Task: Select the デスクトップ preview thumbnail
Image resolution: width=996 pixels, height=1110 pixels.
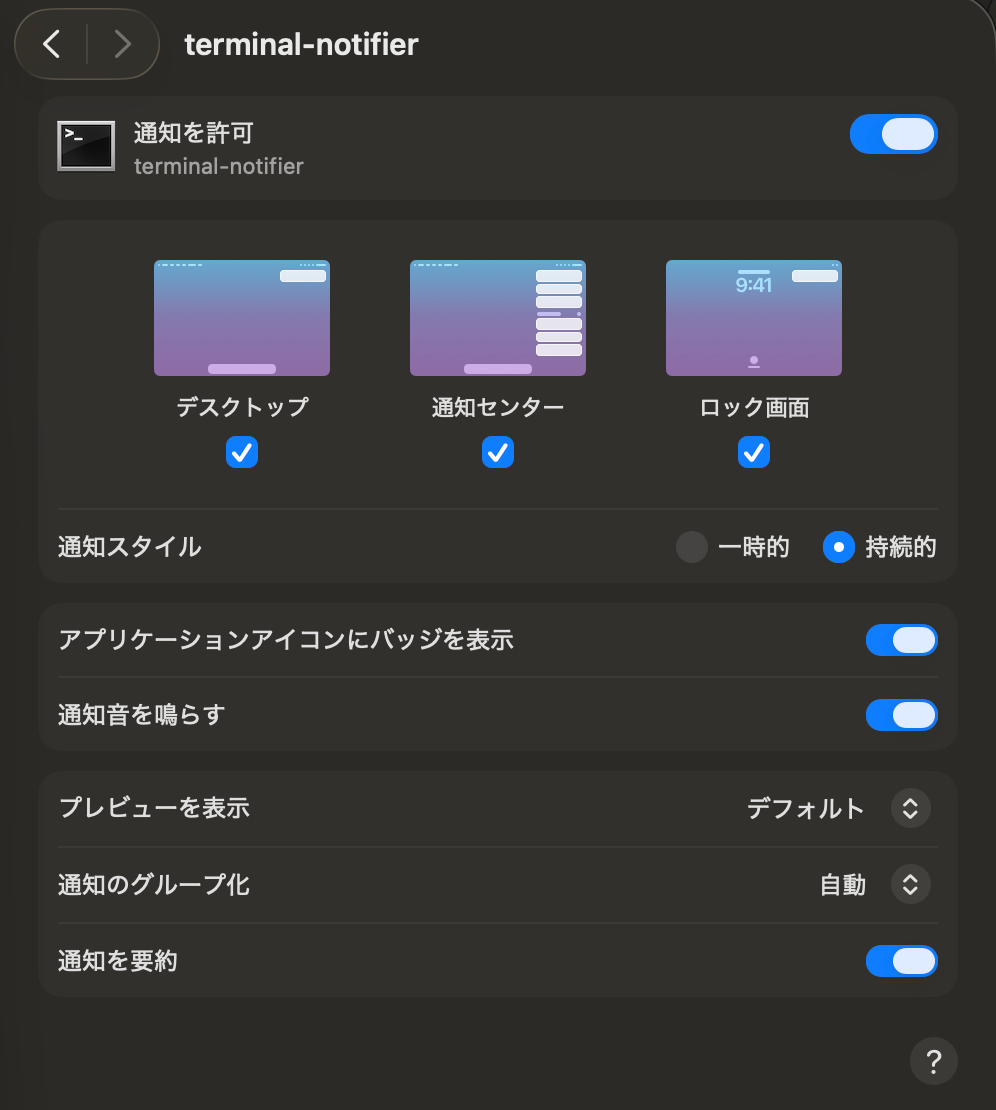Action: coord(241,317)
